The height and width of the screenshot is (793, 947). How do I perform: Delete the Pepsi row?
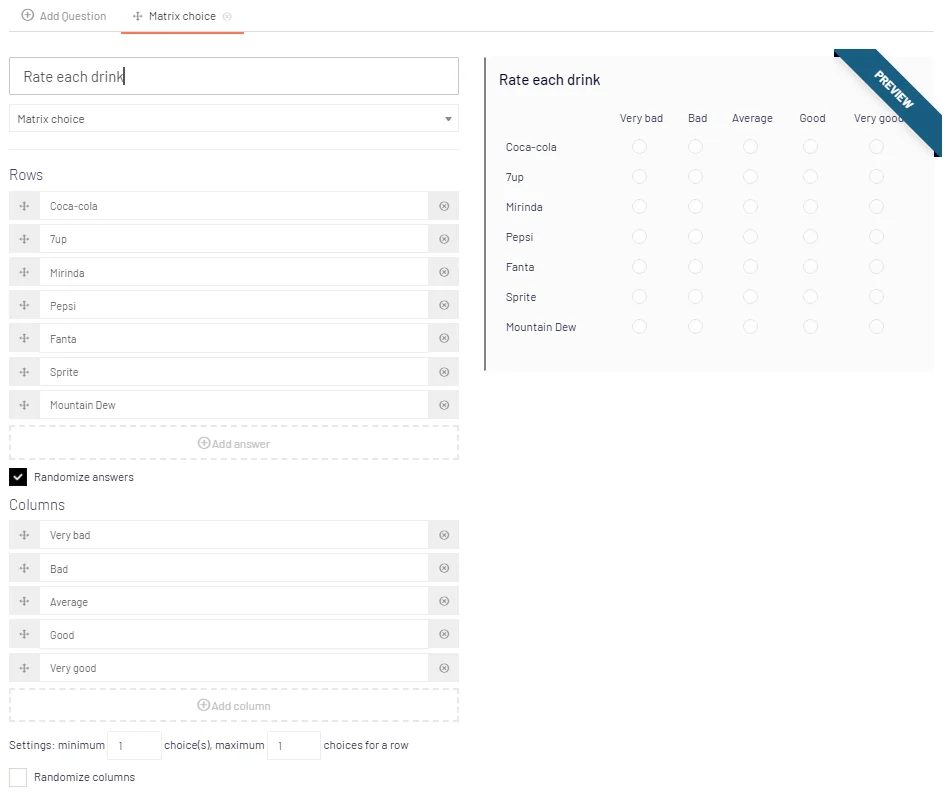tap(444, 306)
